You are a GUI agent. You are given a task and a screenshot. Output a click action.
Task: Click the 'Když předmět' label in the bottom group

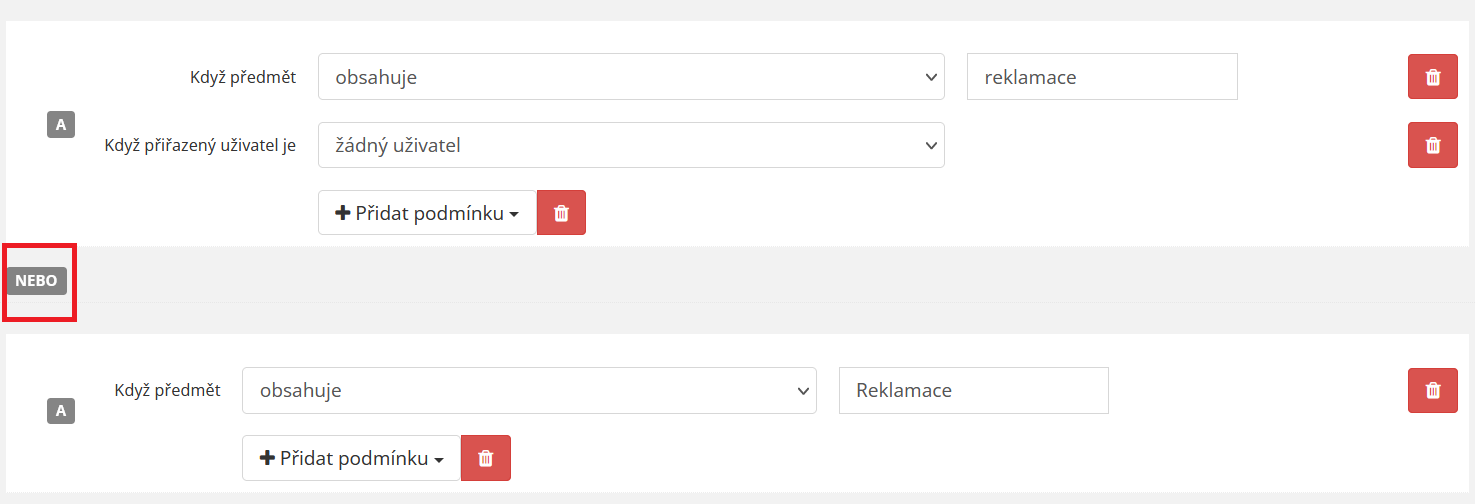point(168,390)
